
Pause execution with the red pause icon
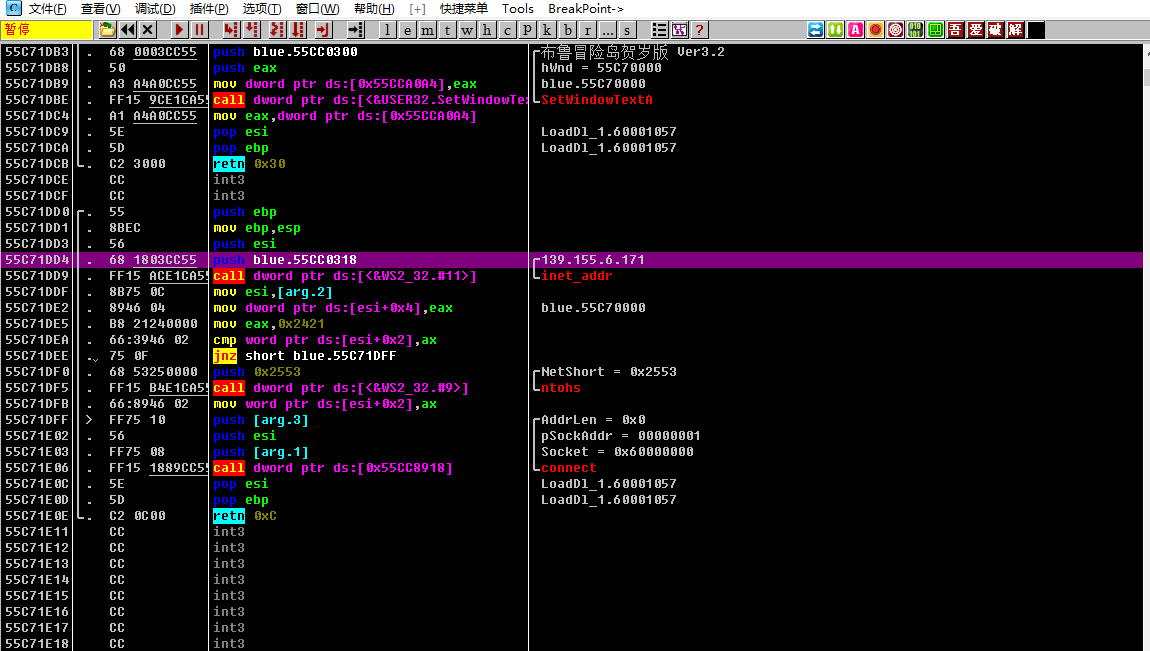pyautogui.click(x=200, y=30)
